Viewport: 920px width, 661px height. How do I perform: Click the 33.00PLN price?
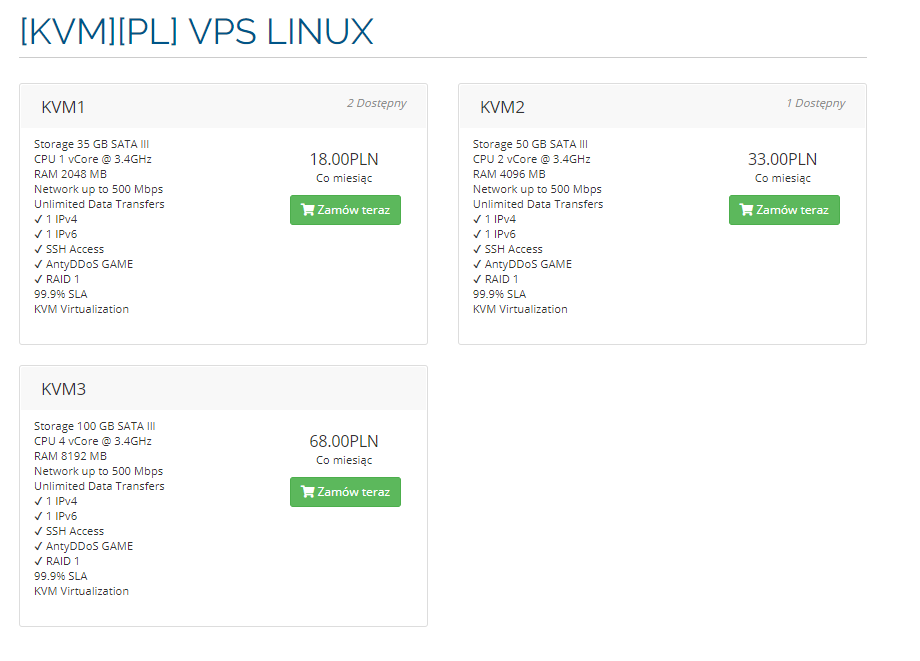783,159
